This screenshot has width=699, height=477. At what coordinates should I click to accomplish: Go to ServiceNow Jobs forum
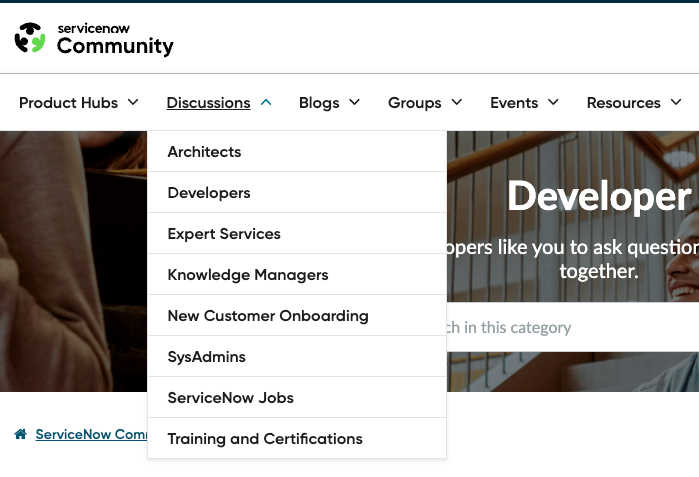tap(297, 398)
